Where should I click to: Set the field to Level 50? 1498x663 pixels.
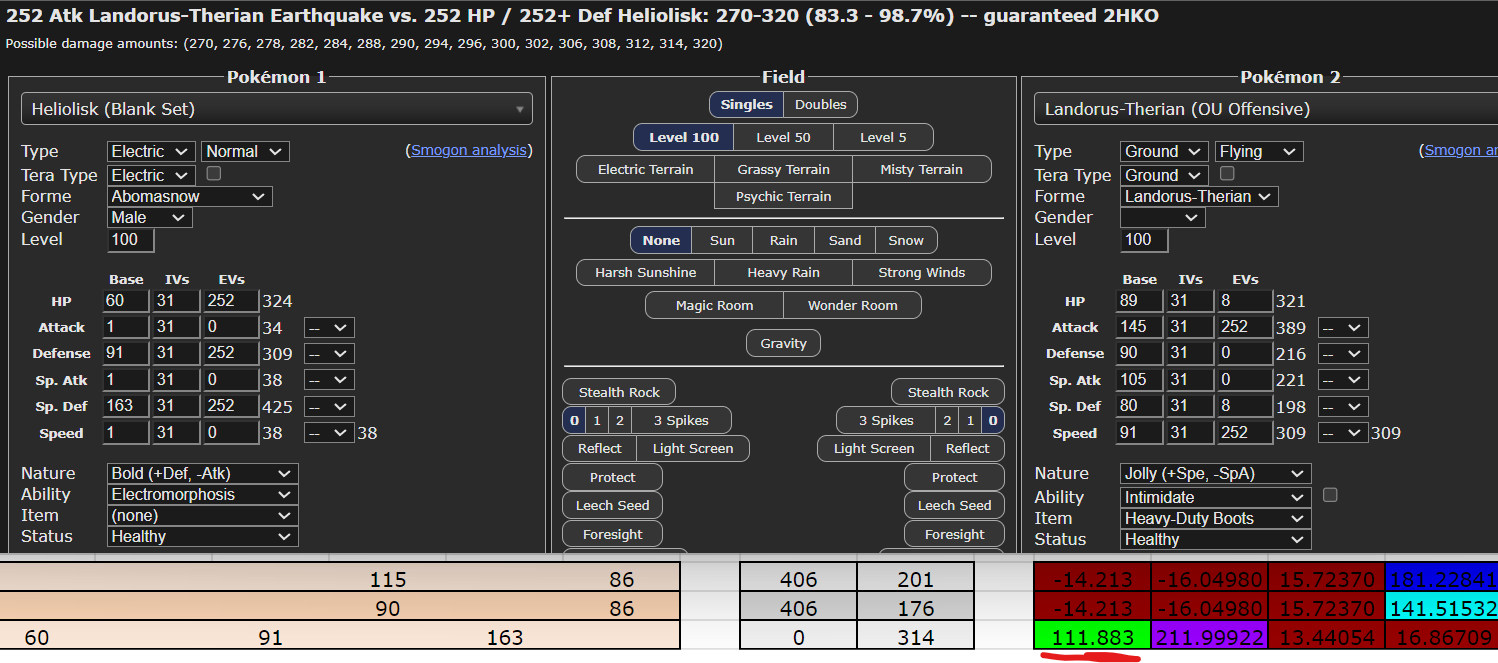click(x=783, y=137)
